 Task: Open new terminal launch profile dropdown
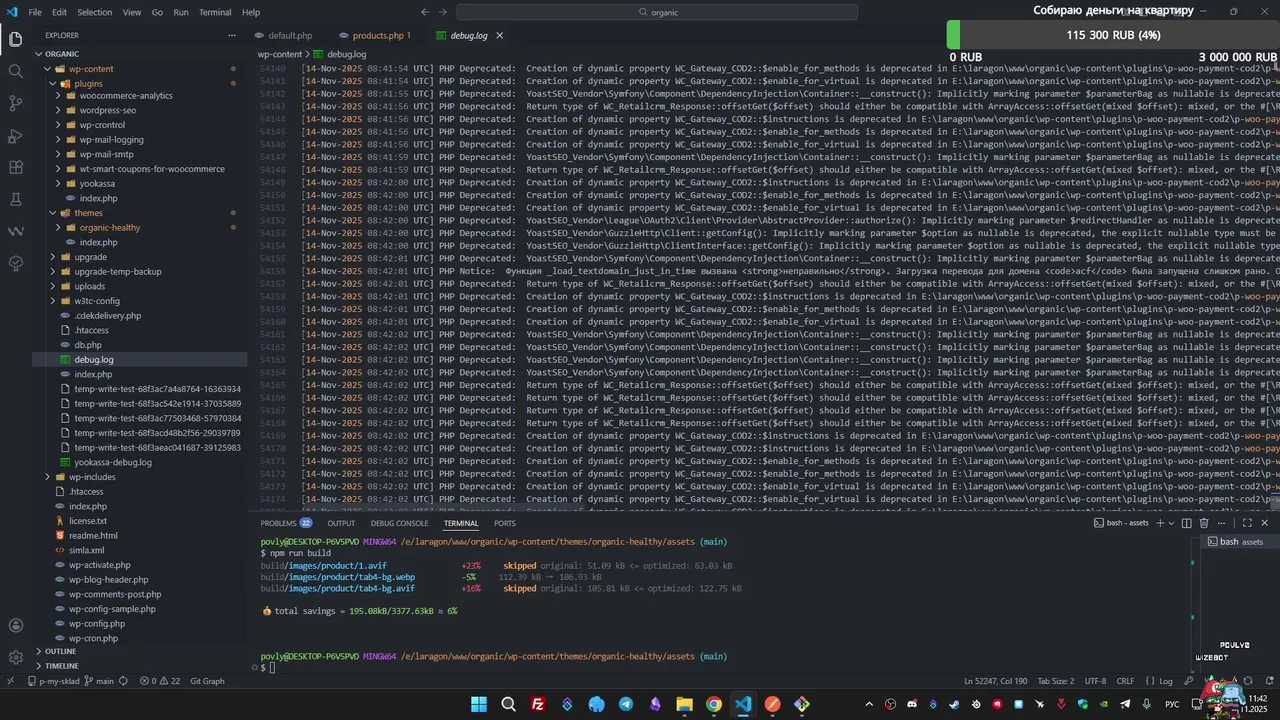point(1171,523)
